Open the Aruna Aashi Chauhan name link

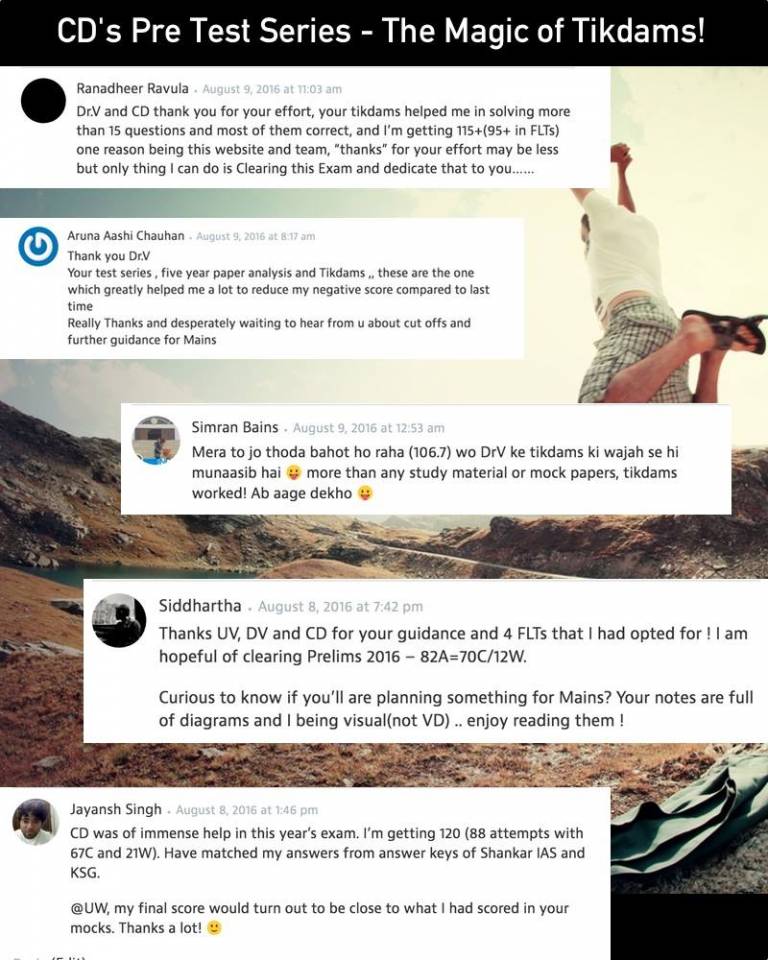tap(126, 236)
